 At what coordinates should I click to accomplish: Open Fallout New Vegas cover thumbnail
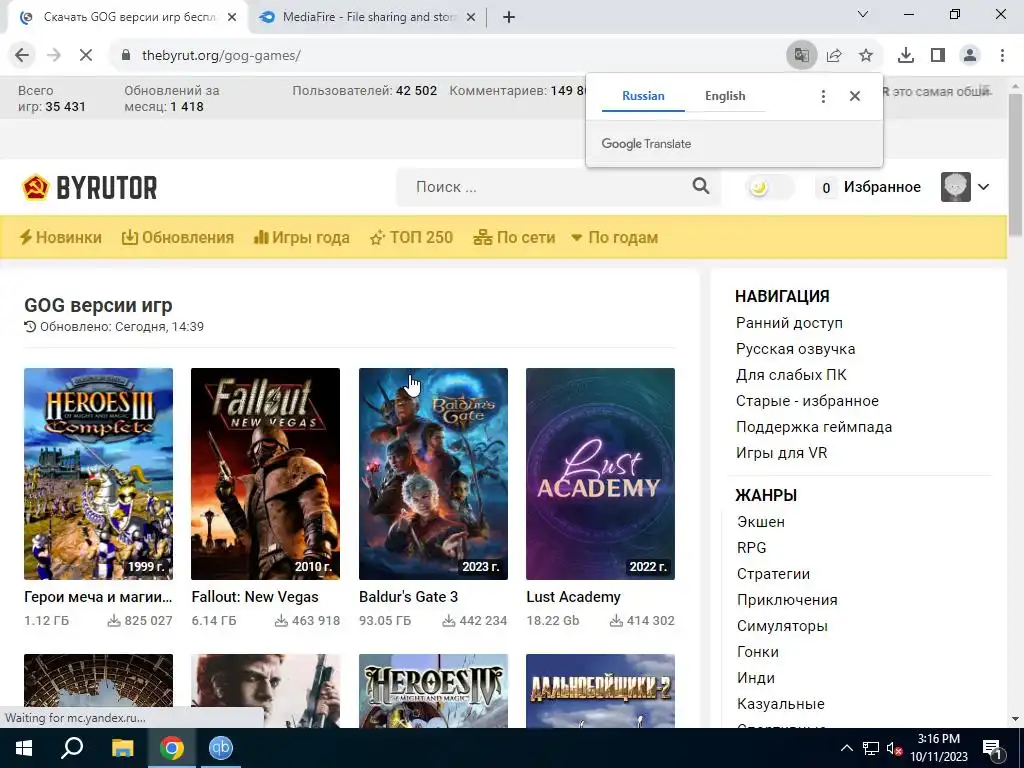[x=265, y=473]
